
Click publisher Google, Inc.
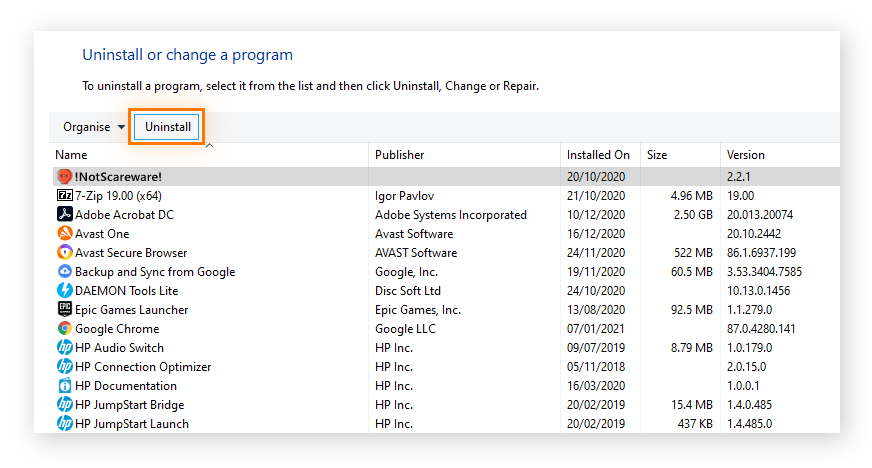click(x=406, y=272)
